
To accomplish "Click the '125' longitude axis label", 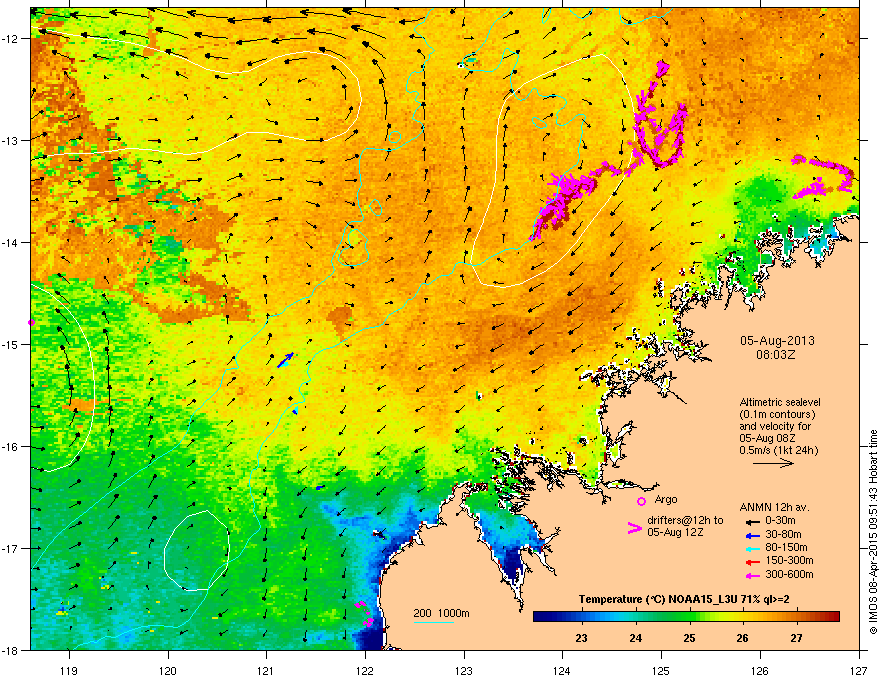I will pos(661,670).
